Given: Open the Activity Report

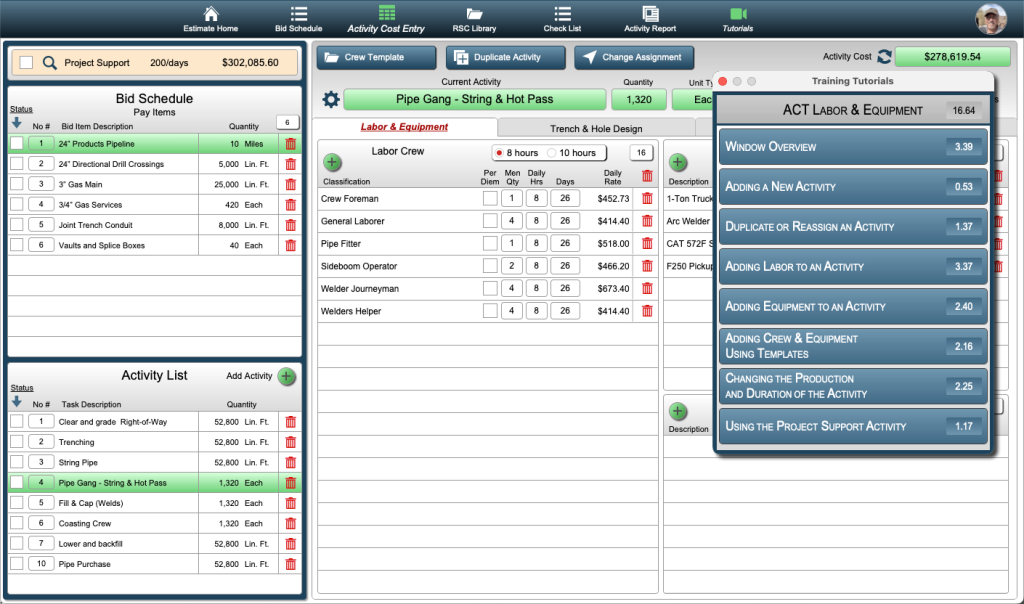Looking at the screenshot, I should point(650,20).
